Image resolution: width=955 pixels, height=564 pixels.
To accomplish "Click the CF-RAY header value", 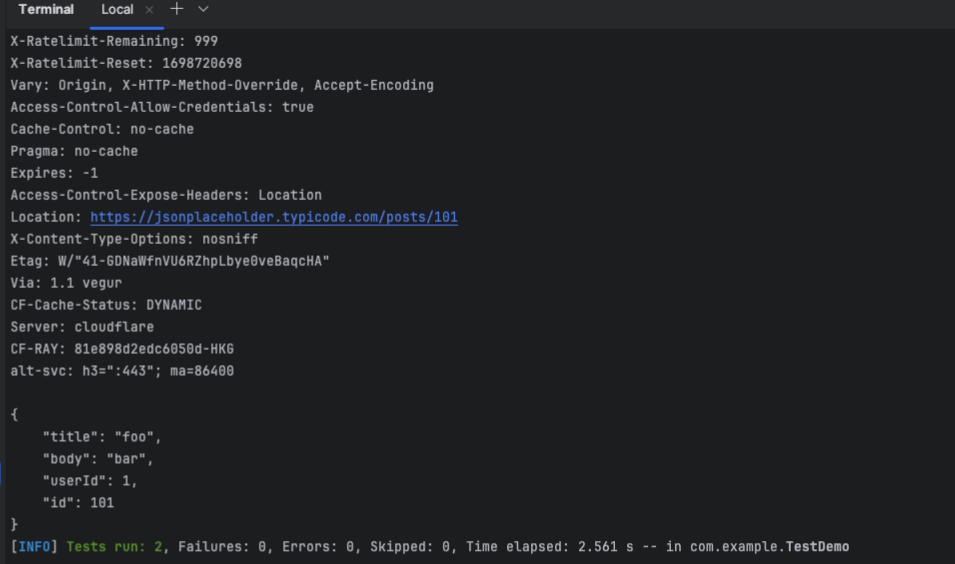I will pyautogui.click(x=154, y=349).
